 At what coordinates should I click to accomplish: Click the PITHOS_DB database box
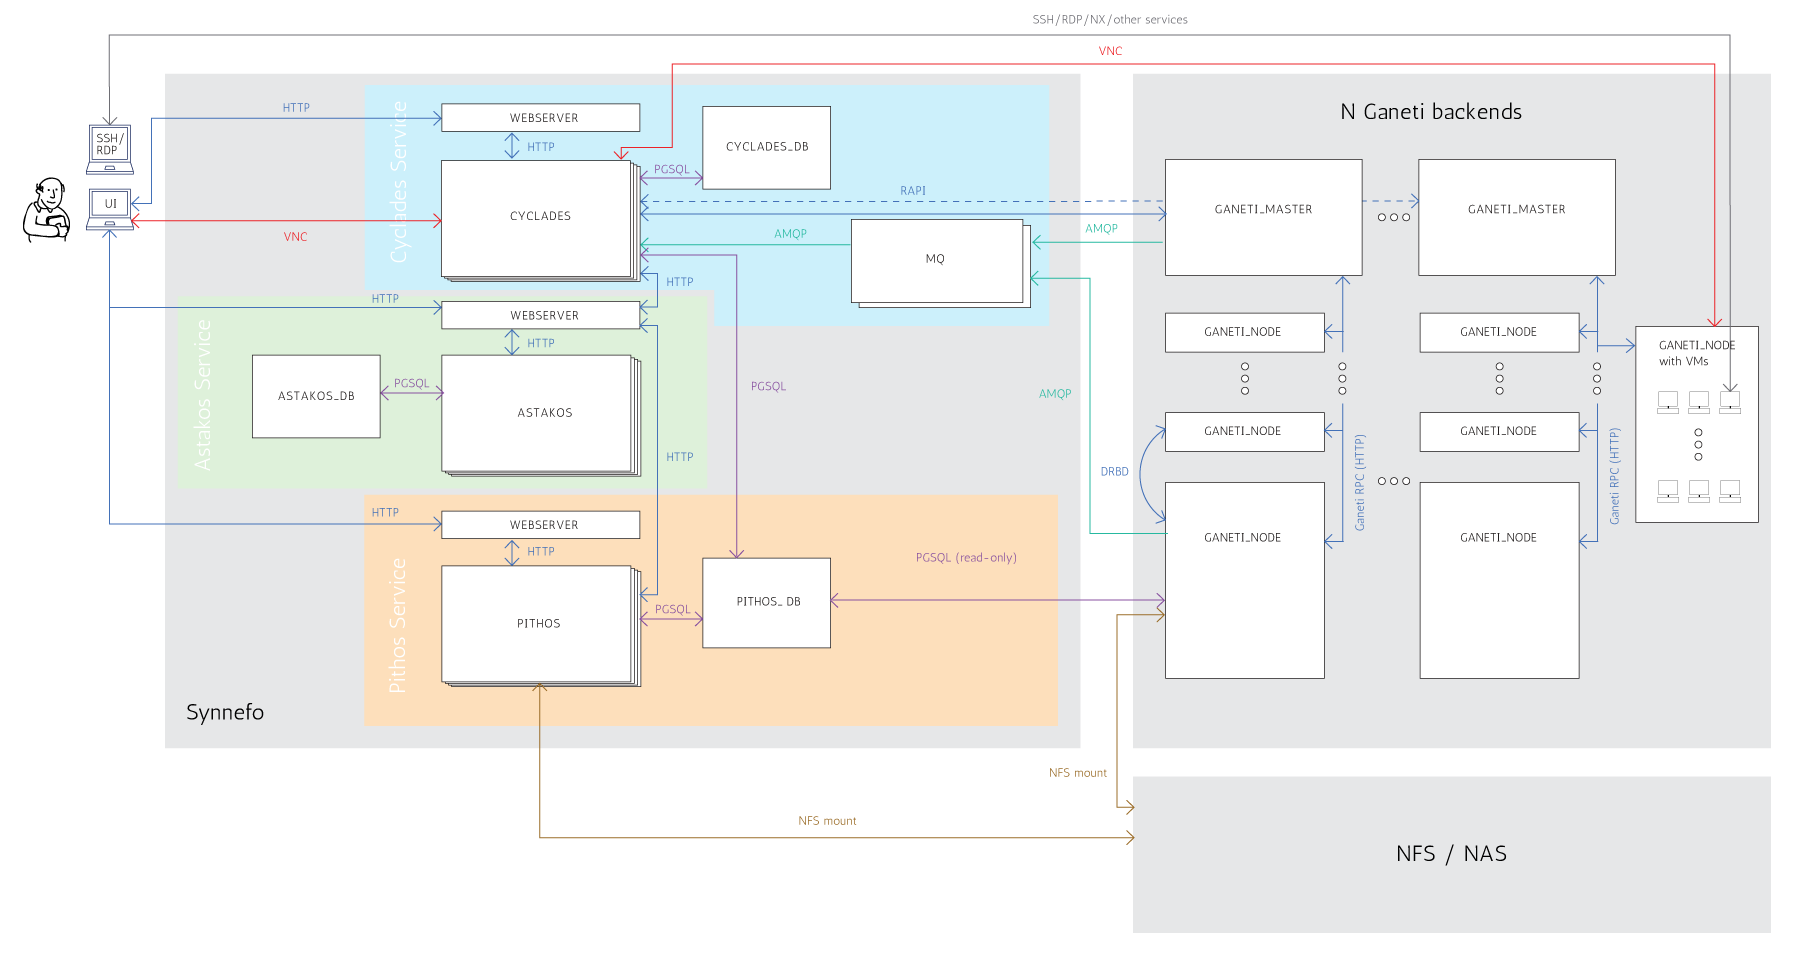click(766, 602)
